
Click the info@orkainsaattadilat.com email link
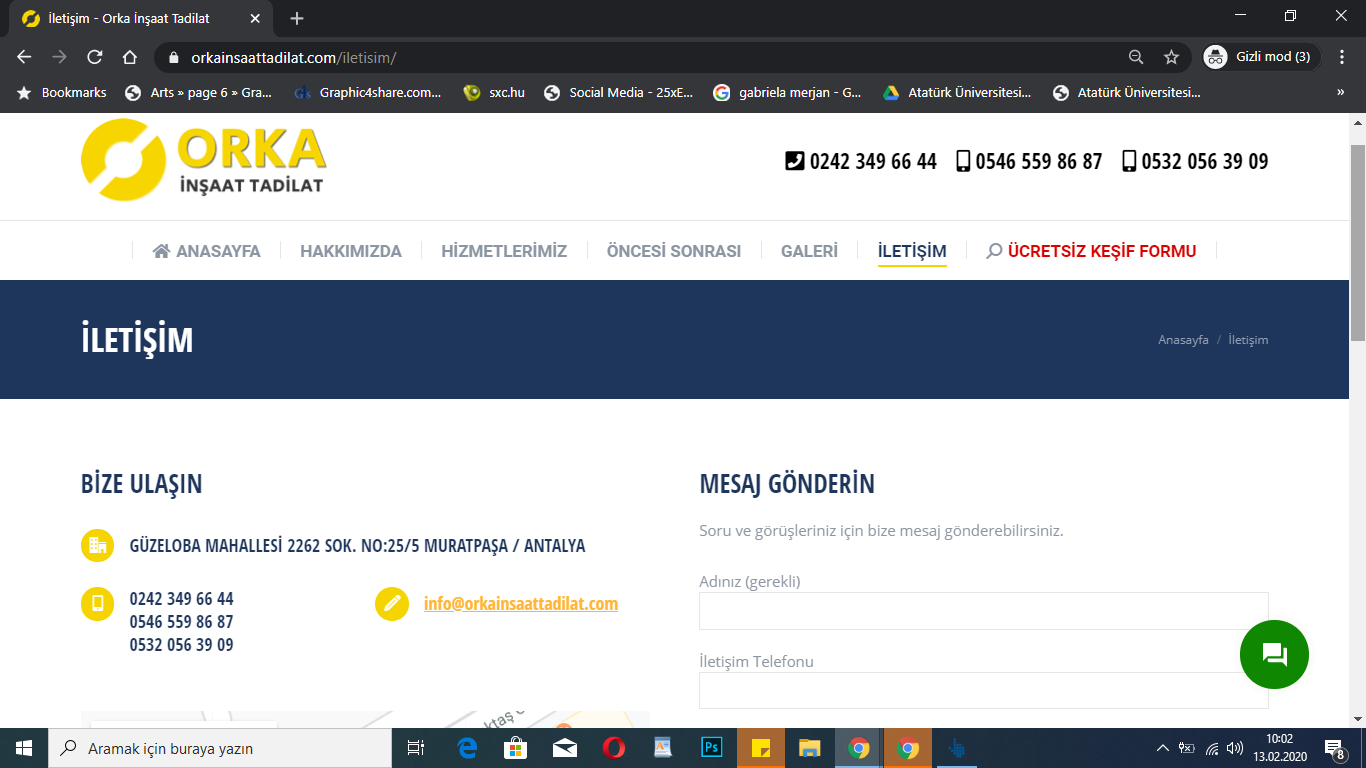point(521,604)
